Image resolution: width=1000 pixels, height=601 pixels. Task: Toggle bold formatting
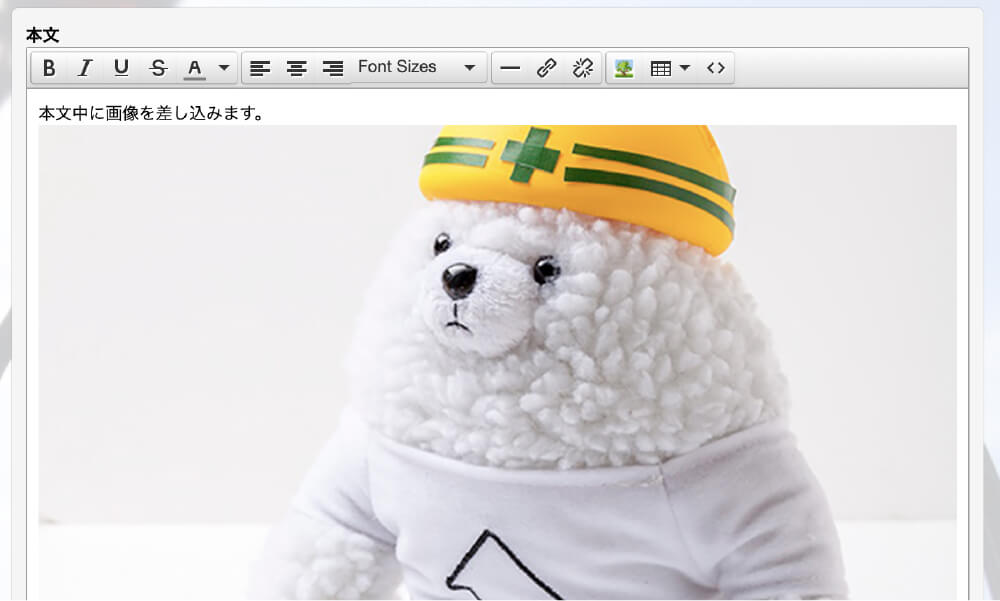pos(49,68)
